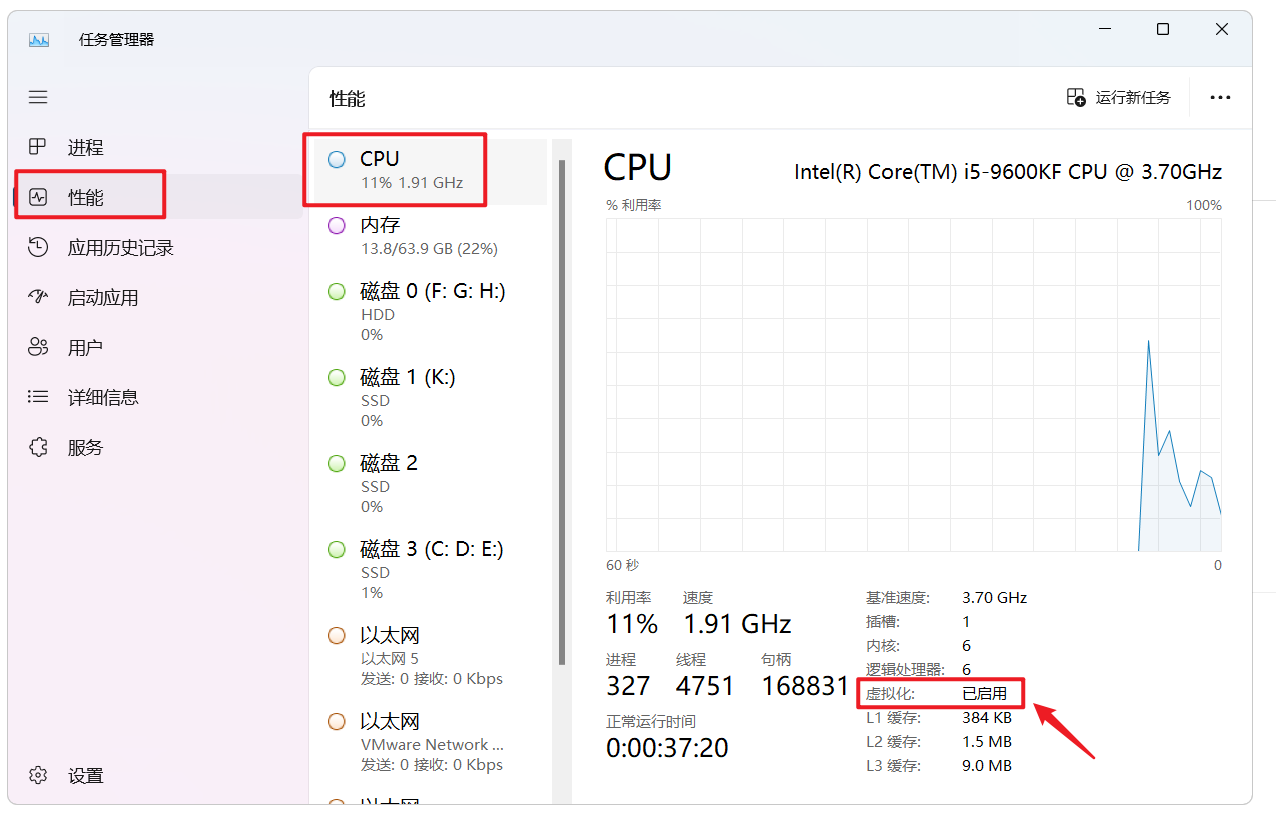Click the 168831 handles count
Screen dimensions: 1276x822
pos(805,687)
